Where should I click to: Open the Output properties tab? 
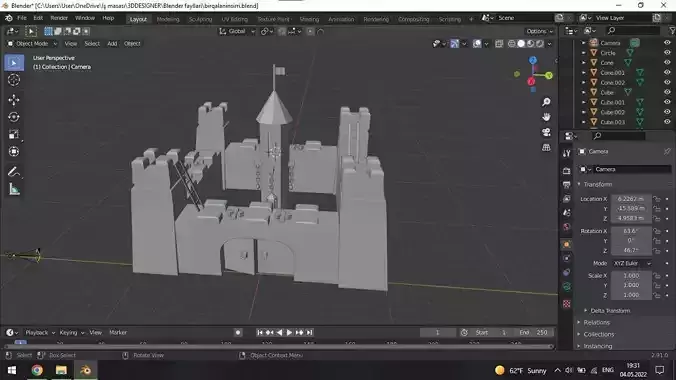tap(566, 185)
